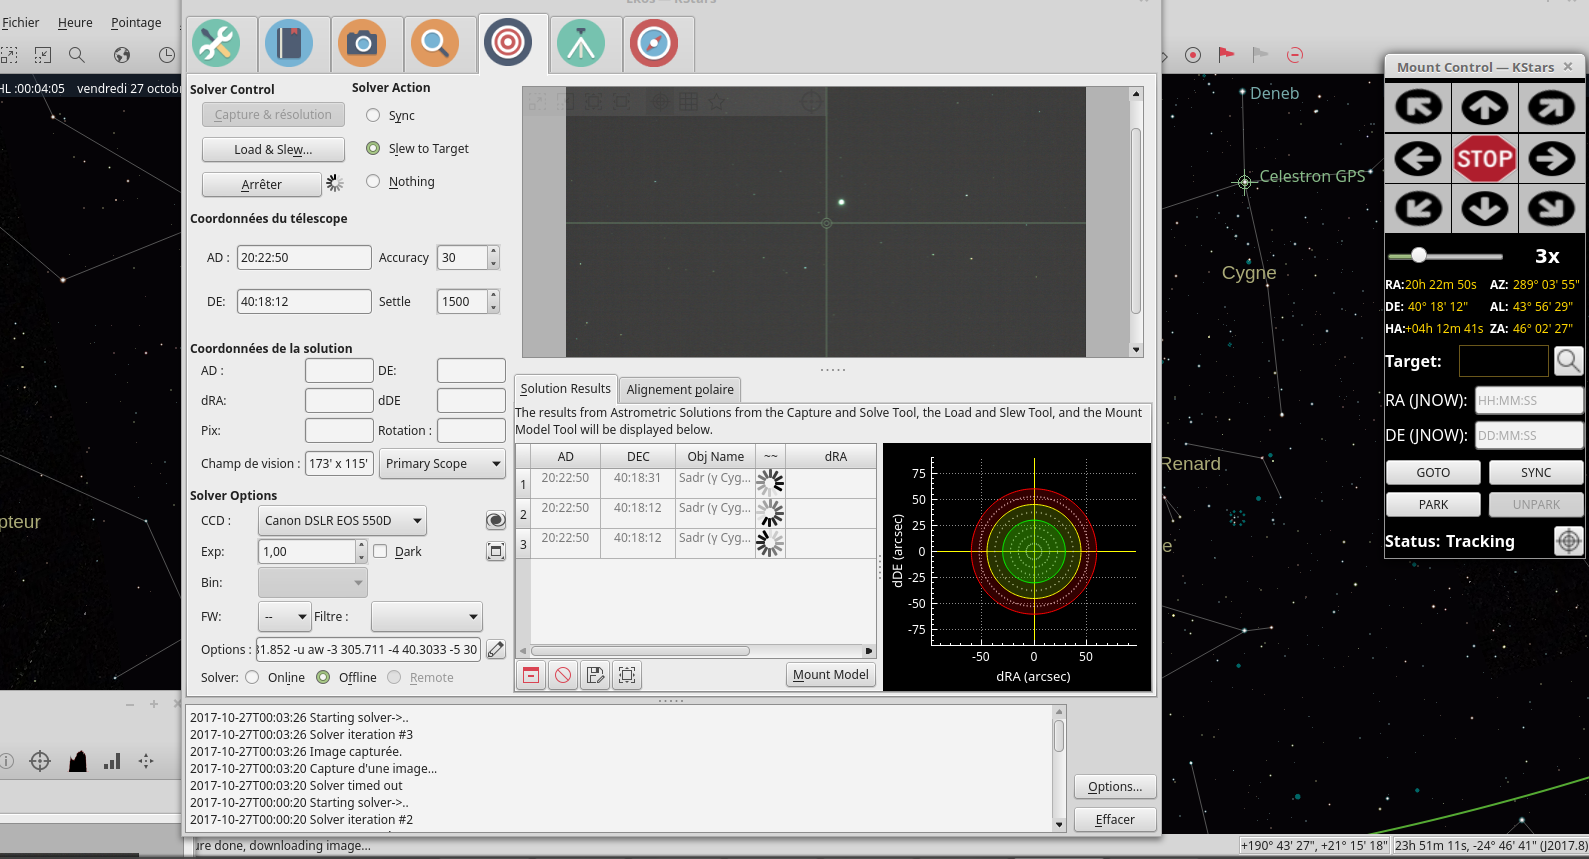
Task: Open the mount telescope tripod tab
Action: [x=581, y=44]
